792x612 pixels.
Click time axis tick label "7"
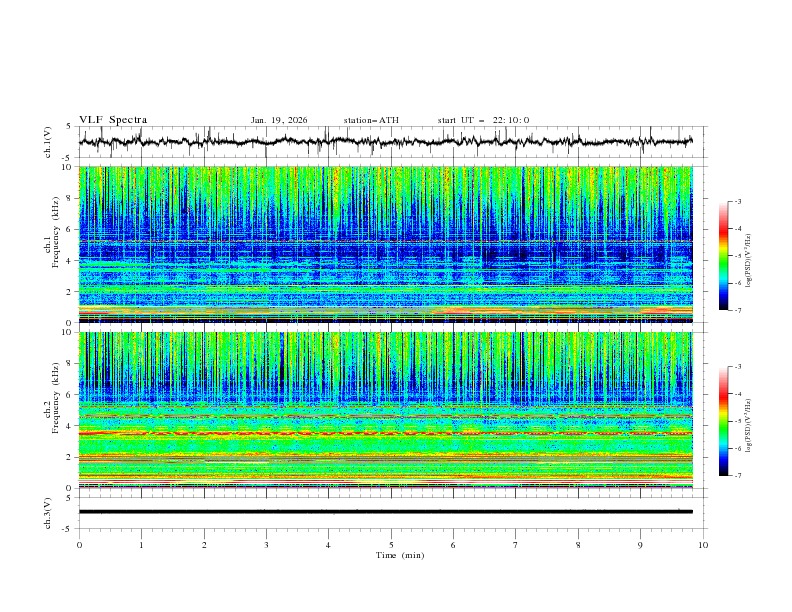pos(516,545)
